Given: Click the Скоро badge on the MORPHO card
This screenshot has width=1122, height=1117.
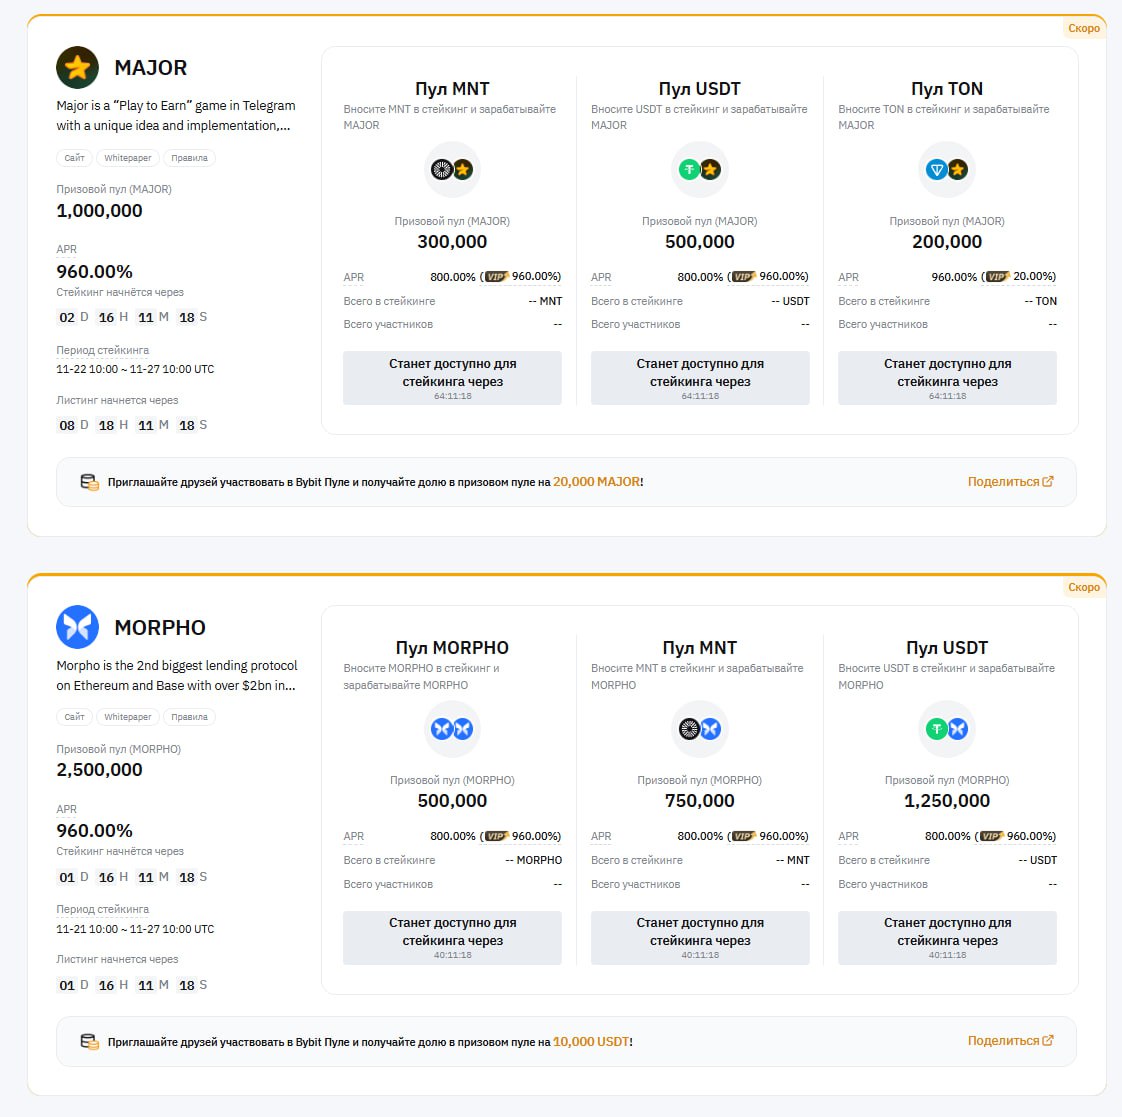Looking at the screenshot, I should 1083,587.
